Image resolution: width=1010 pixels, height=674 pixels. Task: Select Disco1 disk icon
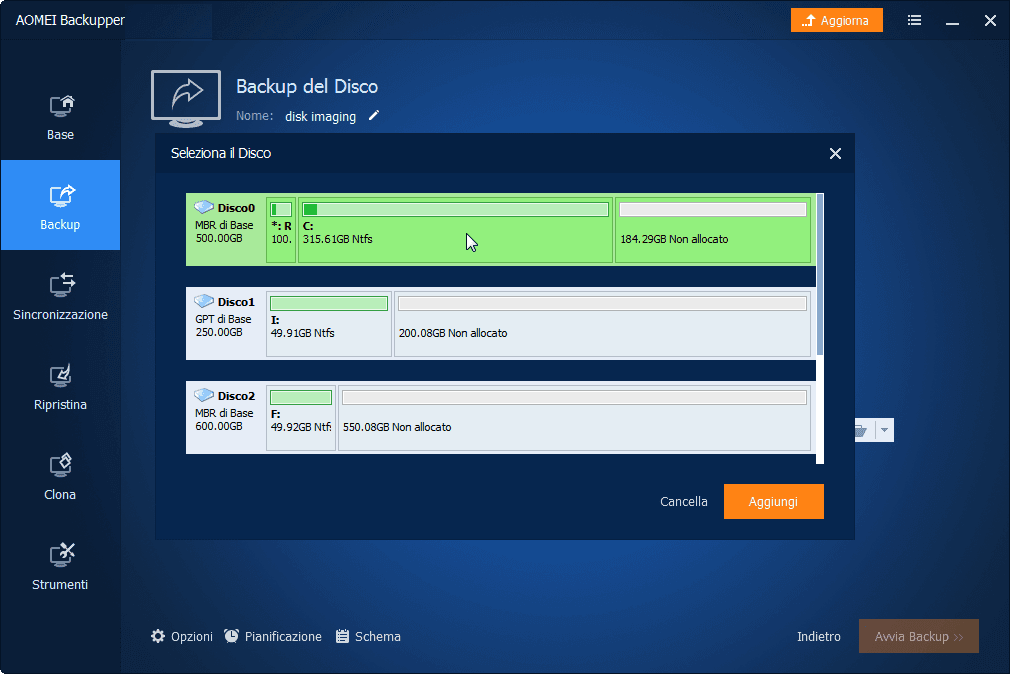pos(204,301)
